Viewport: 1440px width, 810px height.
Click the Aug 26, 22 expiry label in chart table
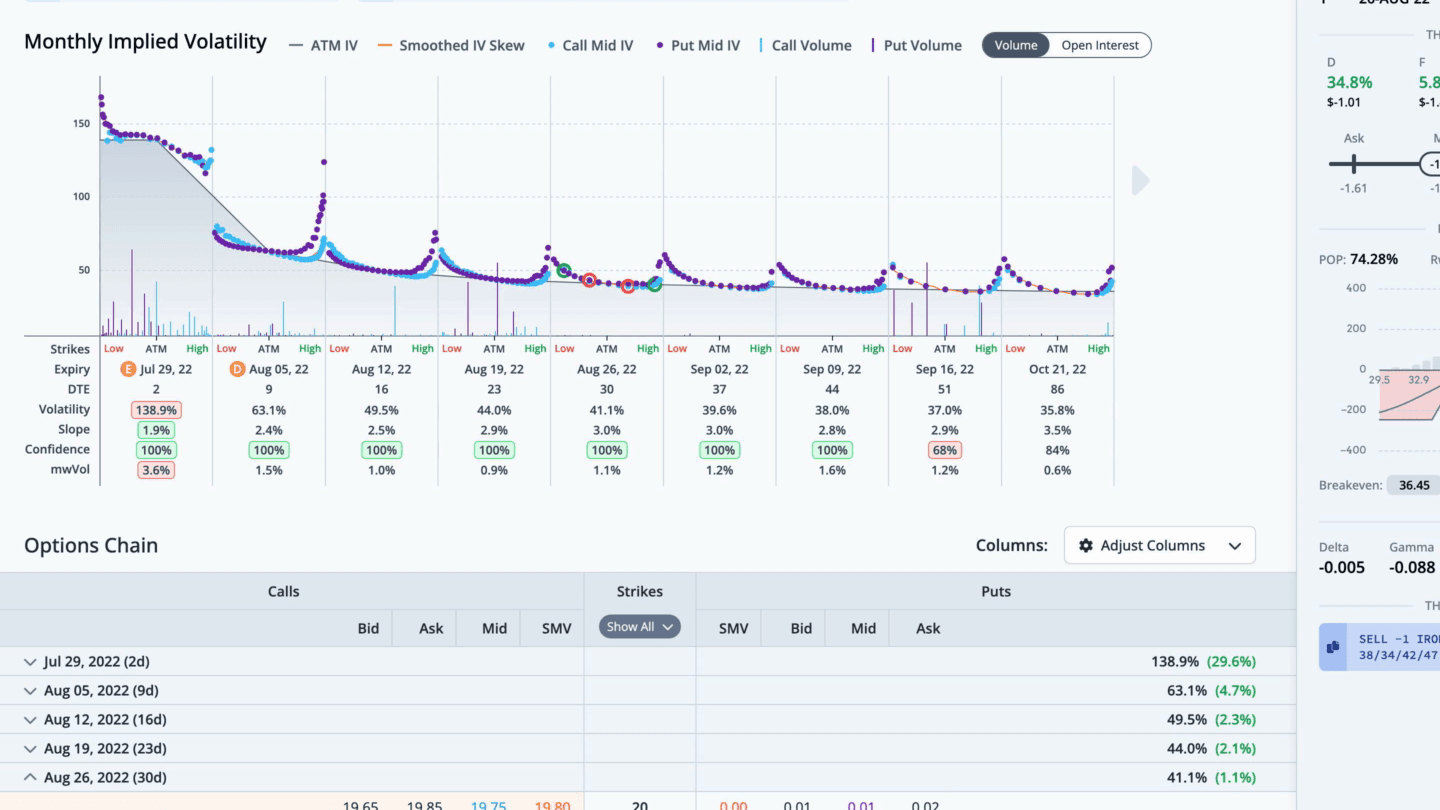(x=607, y=369)
